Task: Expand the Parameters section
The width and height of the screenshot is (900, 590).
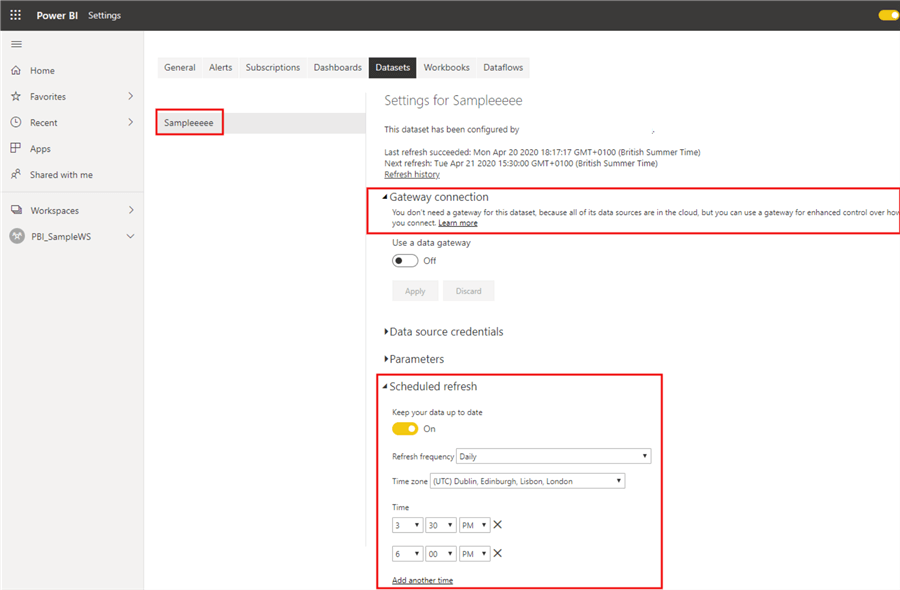Action: click(x=386, y=359)
